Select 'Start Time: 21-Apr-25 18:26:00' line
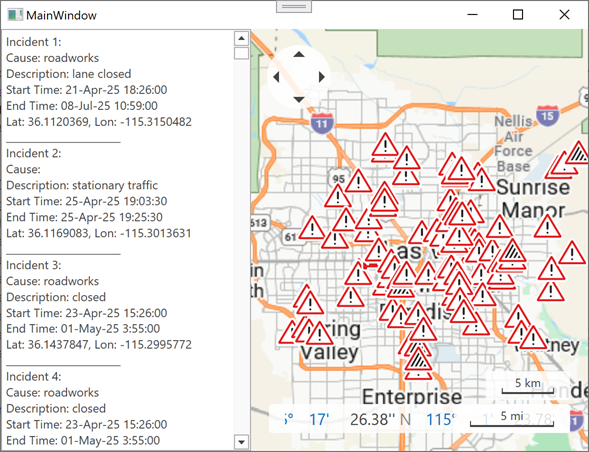Viewport: 589px width, 452px height. click(x=87, y=90)
